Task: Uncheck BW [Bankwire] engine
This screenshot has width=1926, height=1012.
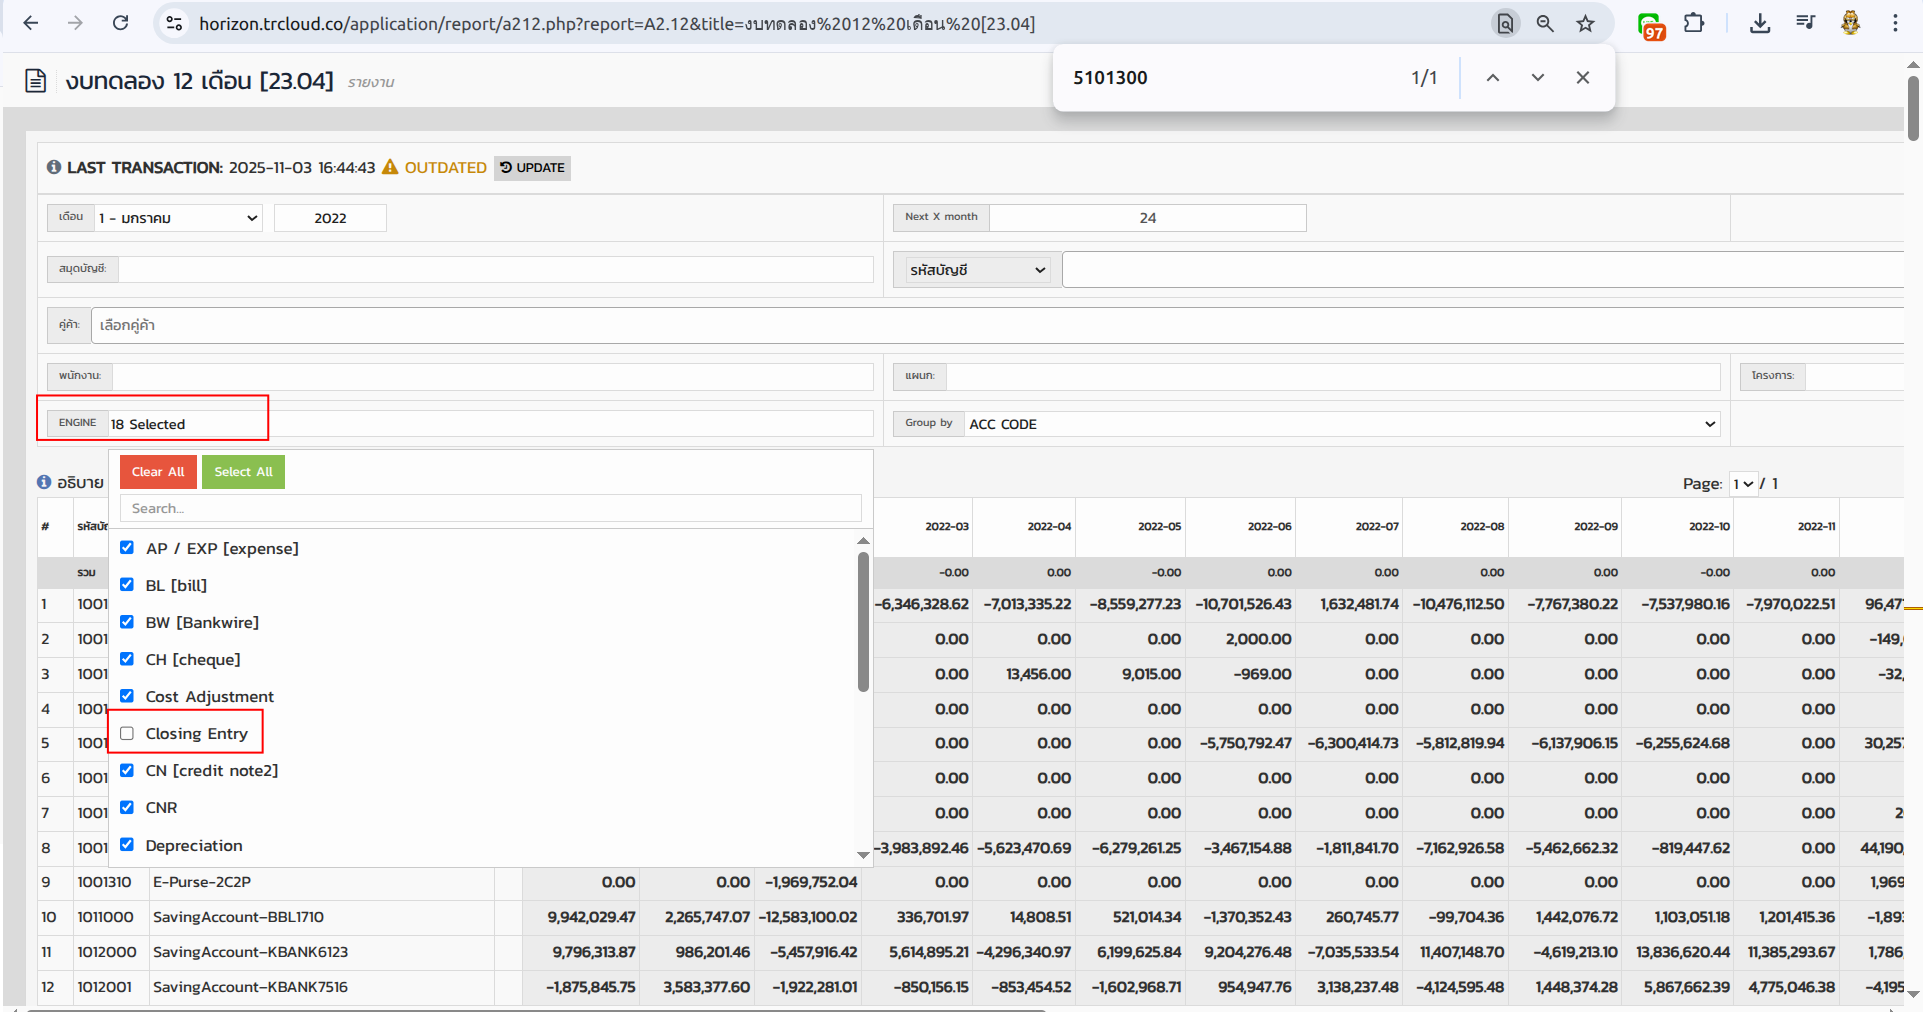Action: [127, 622]
